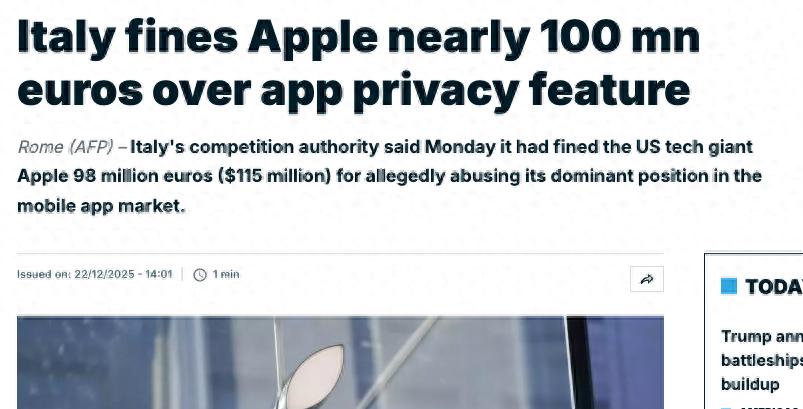Click the "Issued on: 22/12/2025 - 14:01" date
Screen dimensions: 803x409
(95, 274)
